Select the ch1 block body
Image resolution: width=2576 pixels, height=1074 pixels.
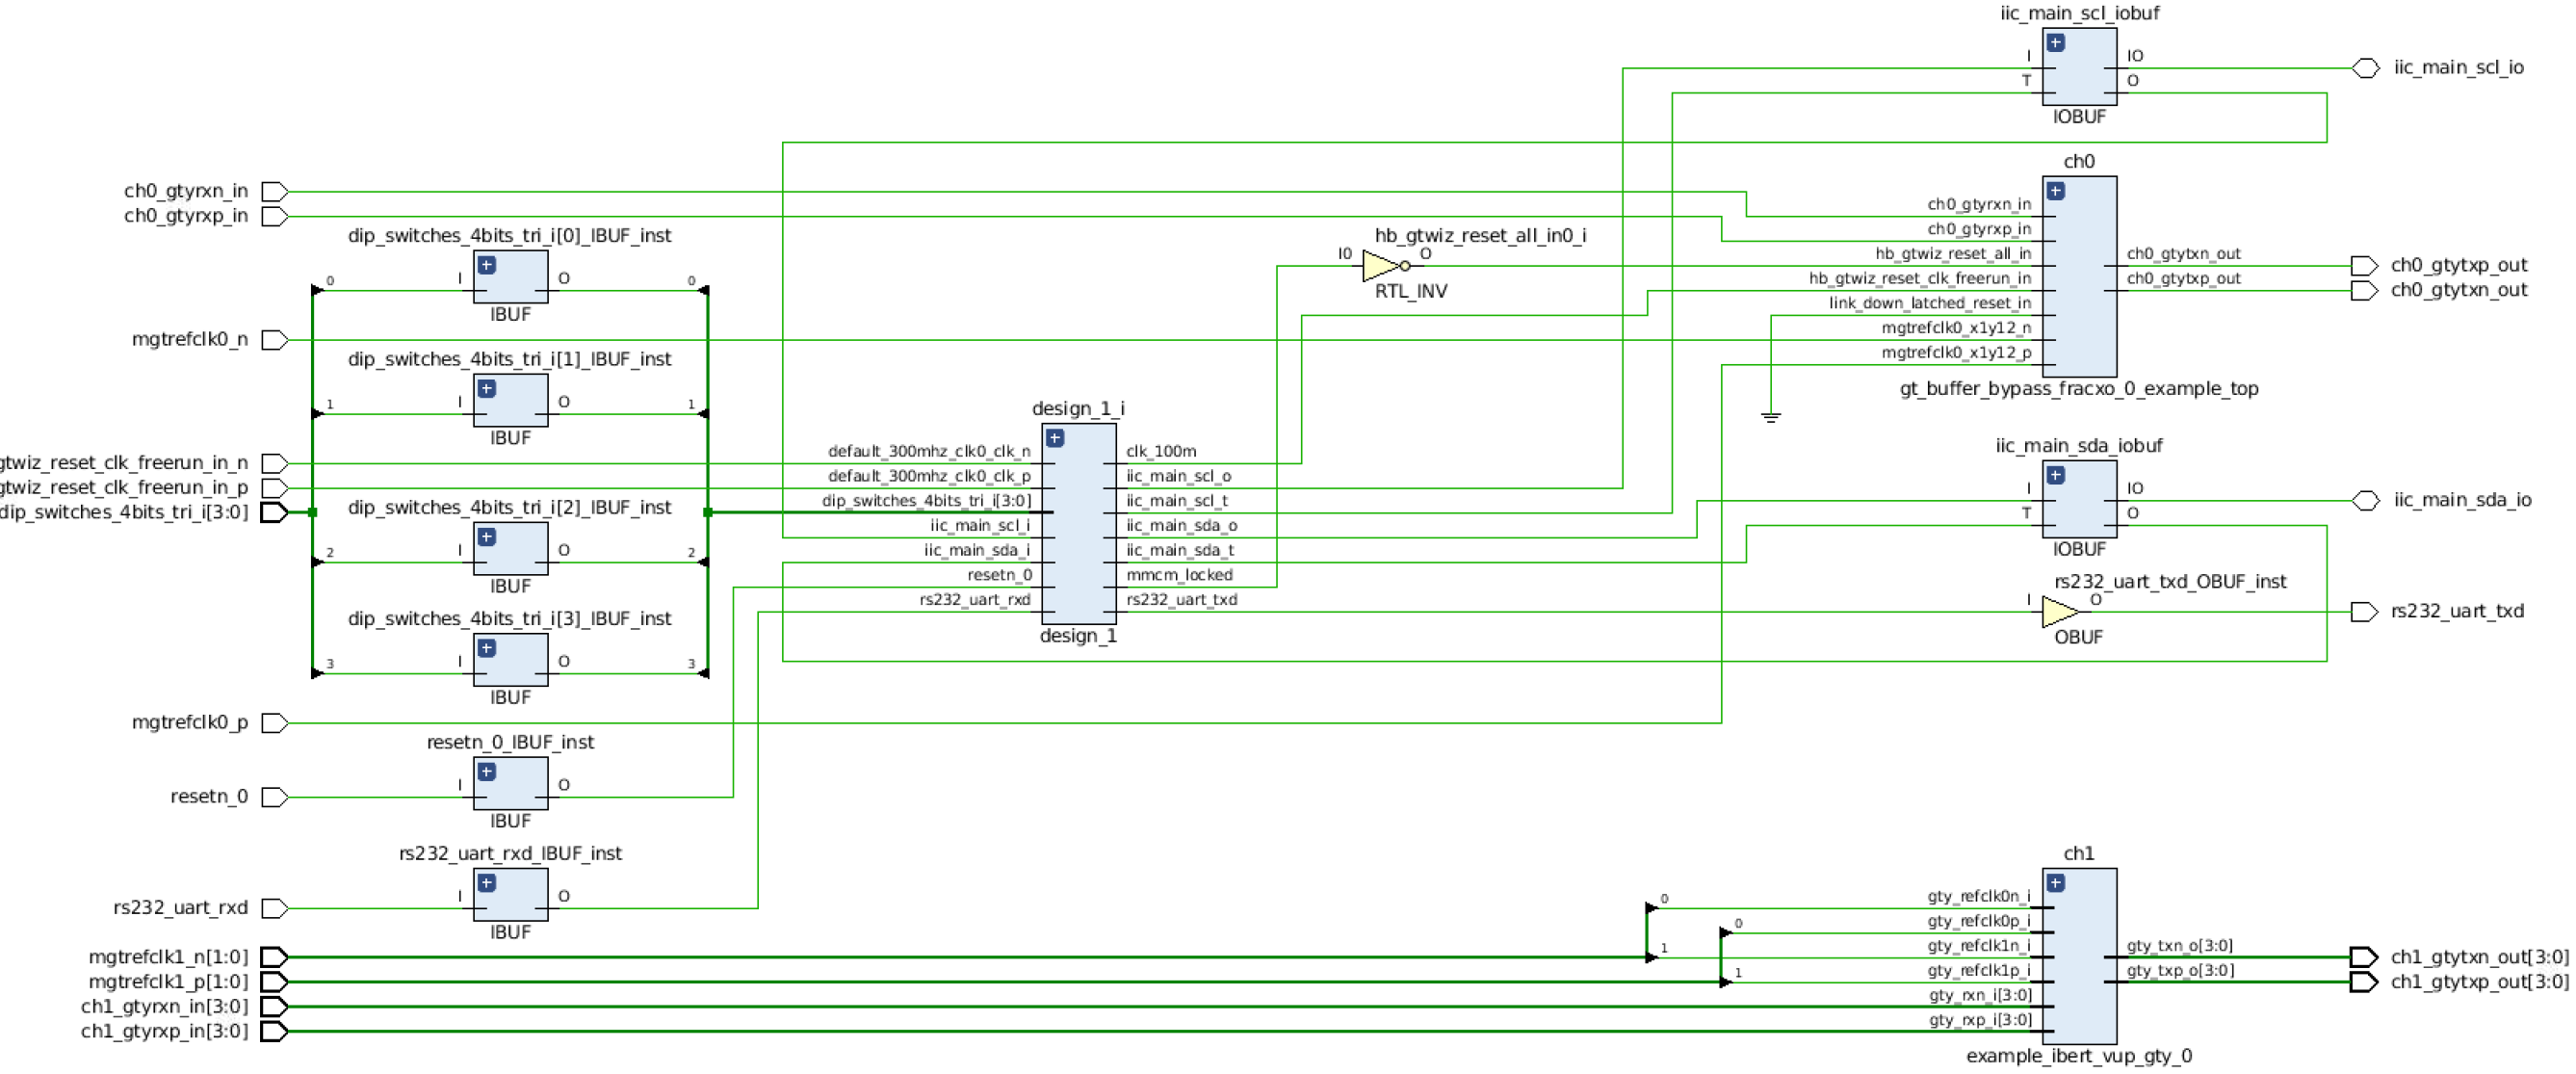point(2080,956)
